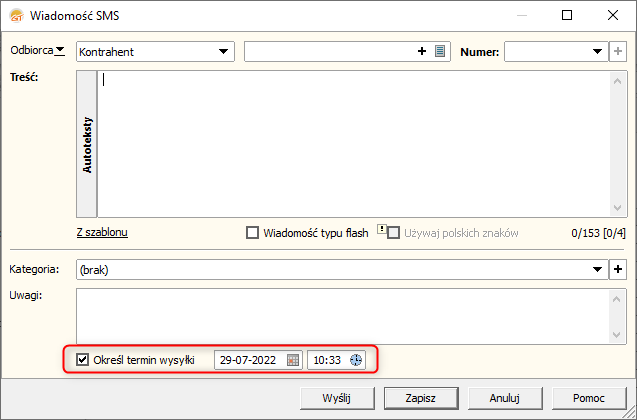Click the info icon next to Używaj polskich znaków
The height and width of the screenshot is (420, 637).
coord(381,229)
